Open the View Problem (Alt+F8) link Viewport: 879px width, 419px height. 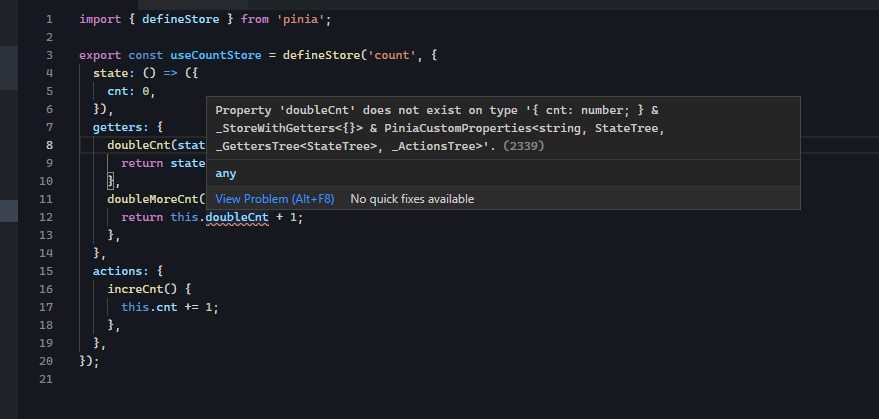[275, 199]
